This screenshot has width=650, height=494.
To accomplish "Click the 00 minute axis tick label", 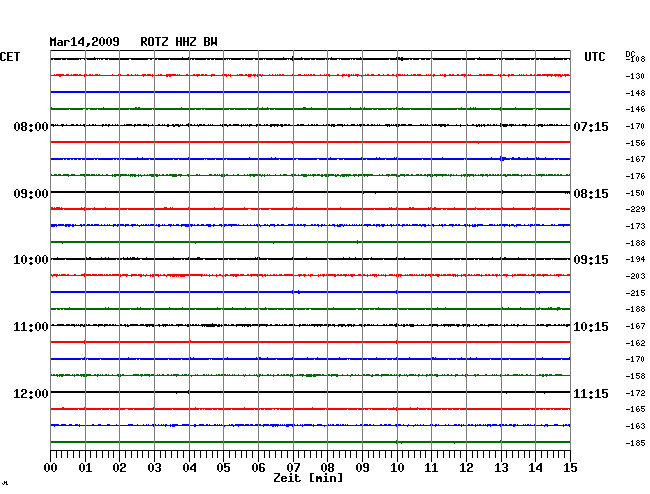I will coord(51,468).
